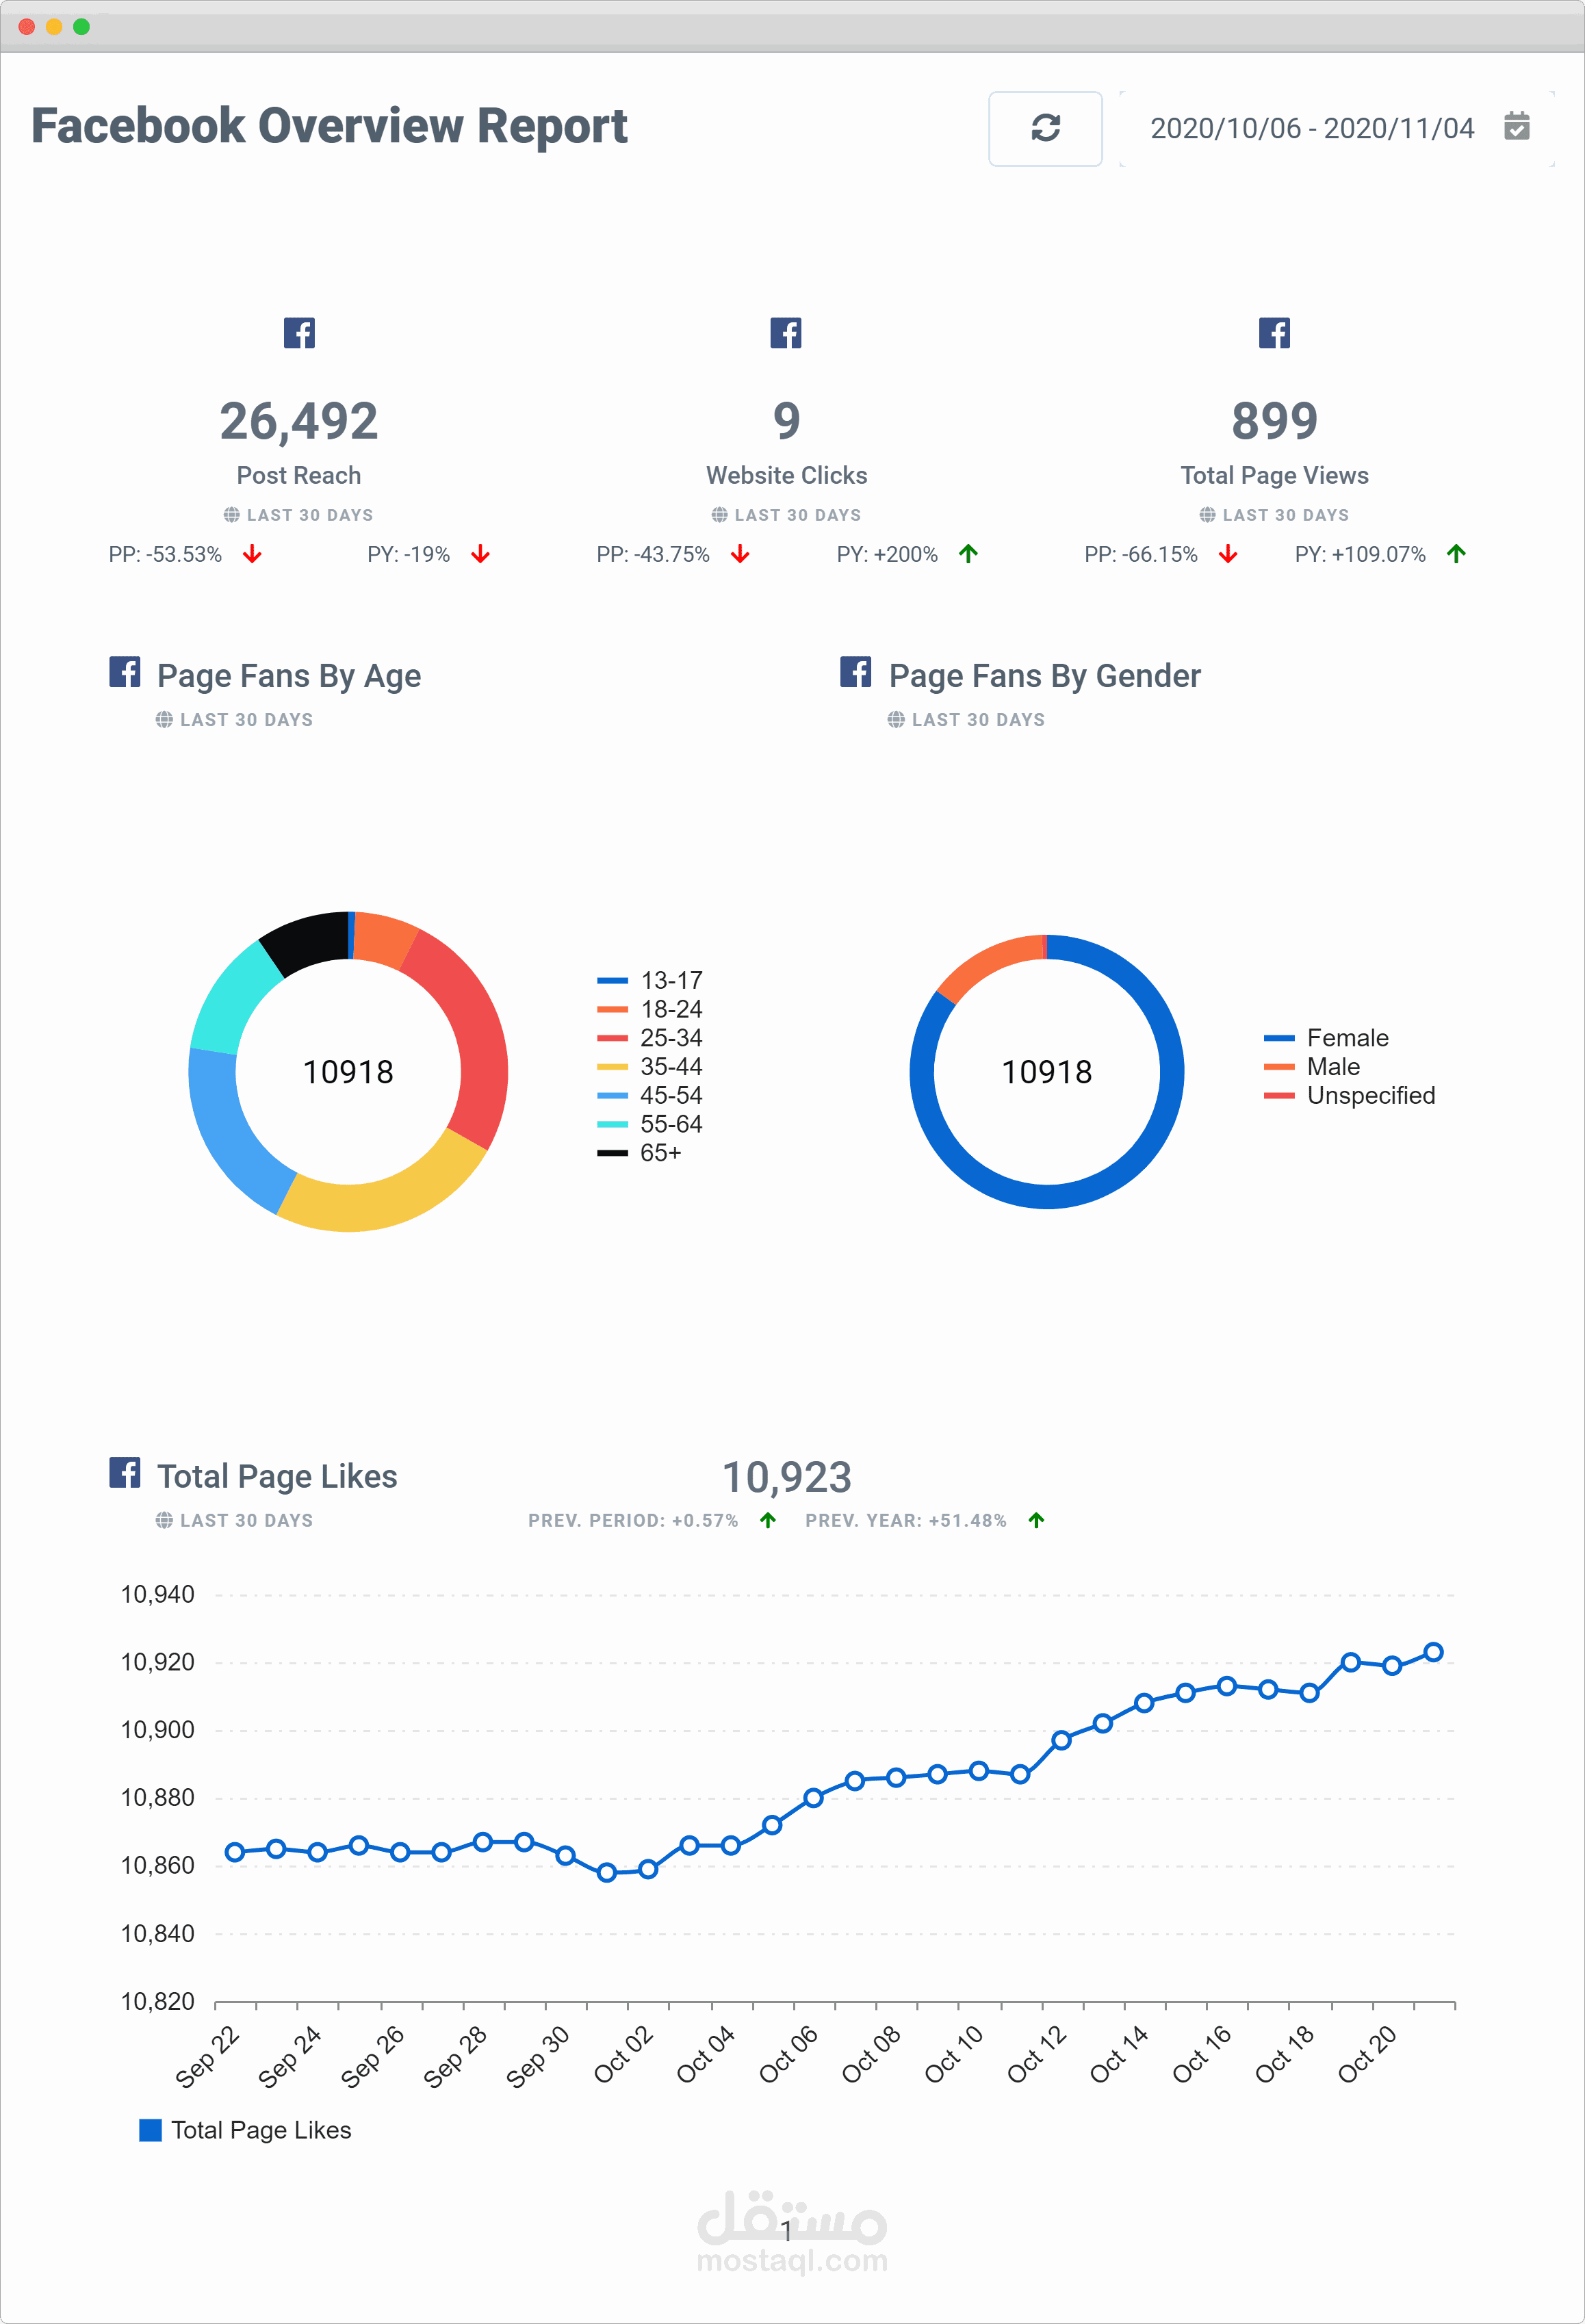Click the Website Clicks label

click(x=787, y=476)
